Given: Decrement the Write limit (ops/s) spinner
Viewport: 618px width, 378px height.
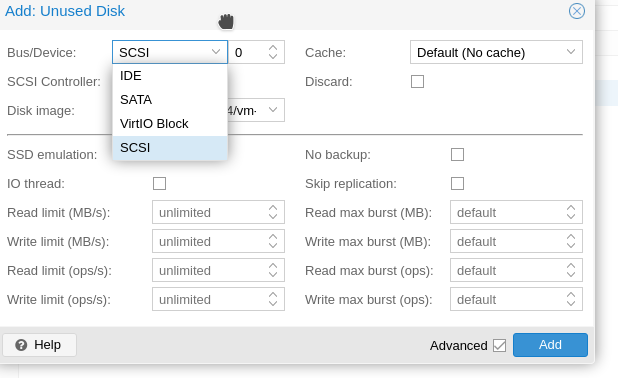Looking at the screenshot, I should pos(273,304).
